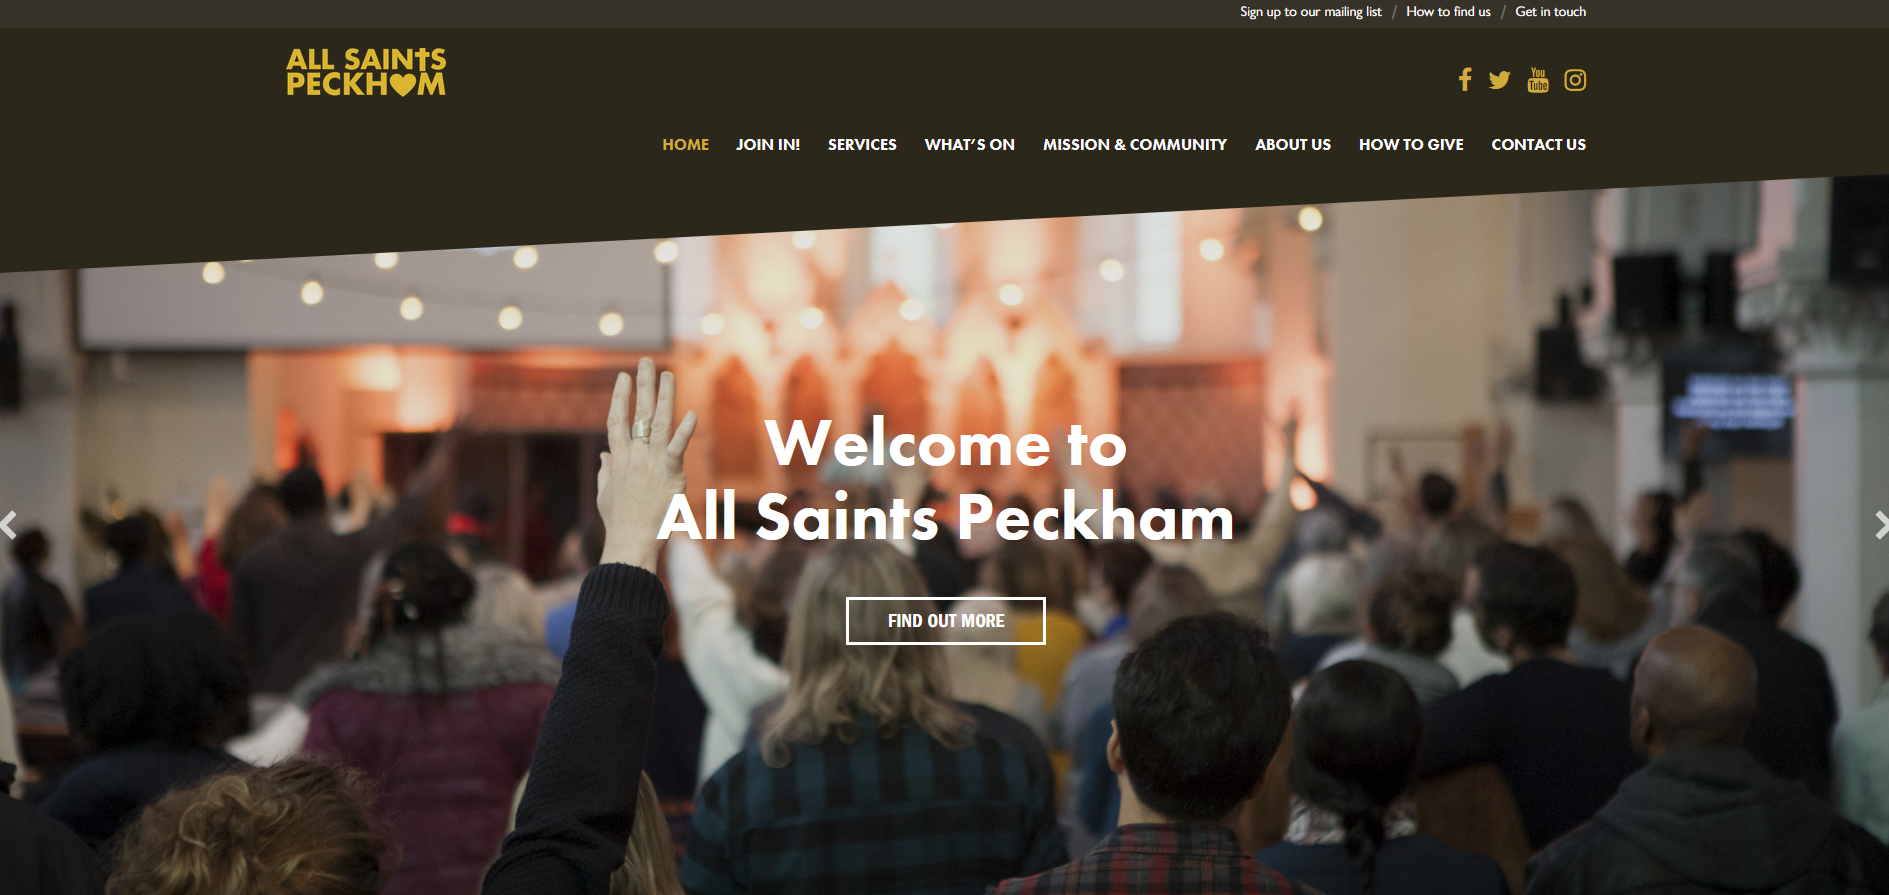This screenshot has width=1889, height=895.
Task: Open the Facebook page icon
Action: pos(1465,80)
